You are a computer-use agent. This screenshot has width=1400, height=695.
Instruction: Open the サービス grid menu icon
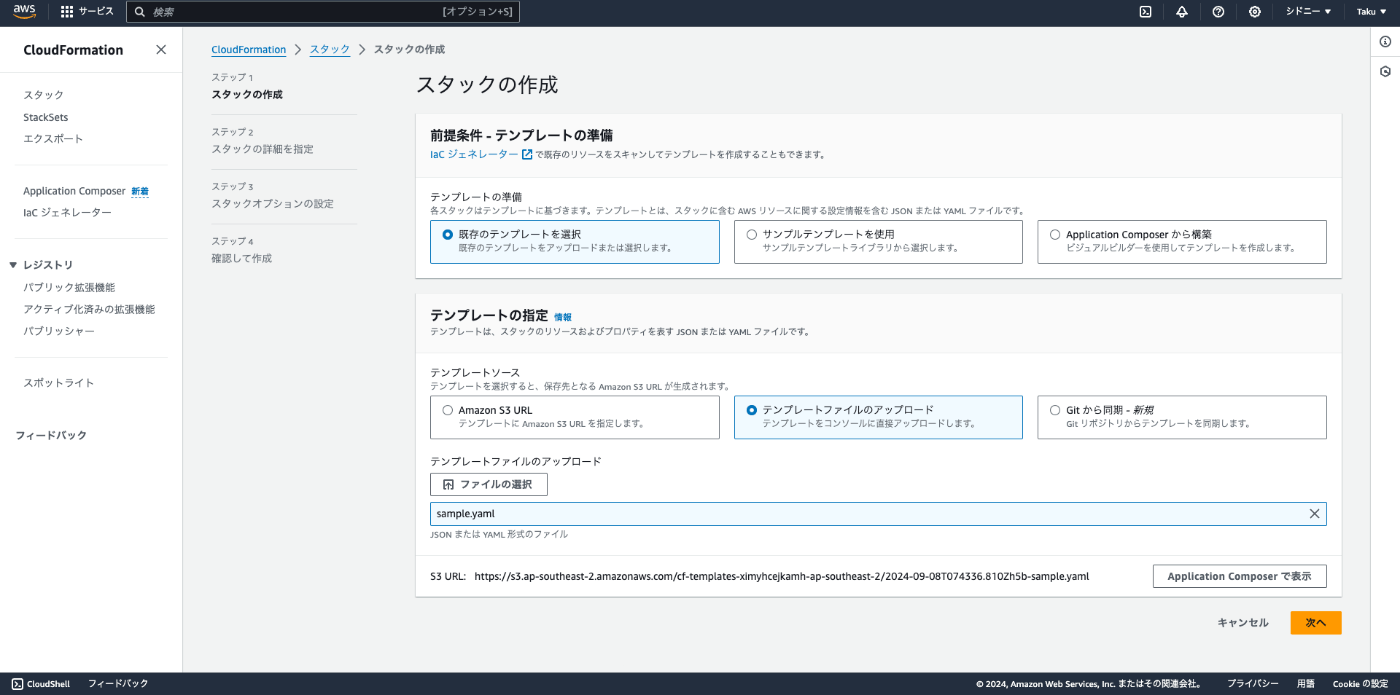[x=67, y=12]
